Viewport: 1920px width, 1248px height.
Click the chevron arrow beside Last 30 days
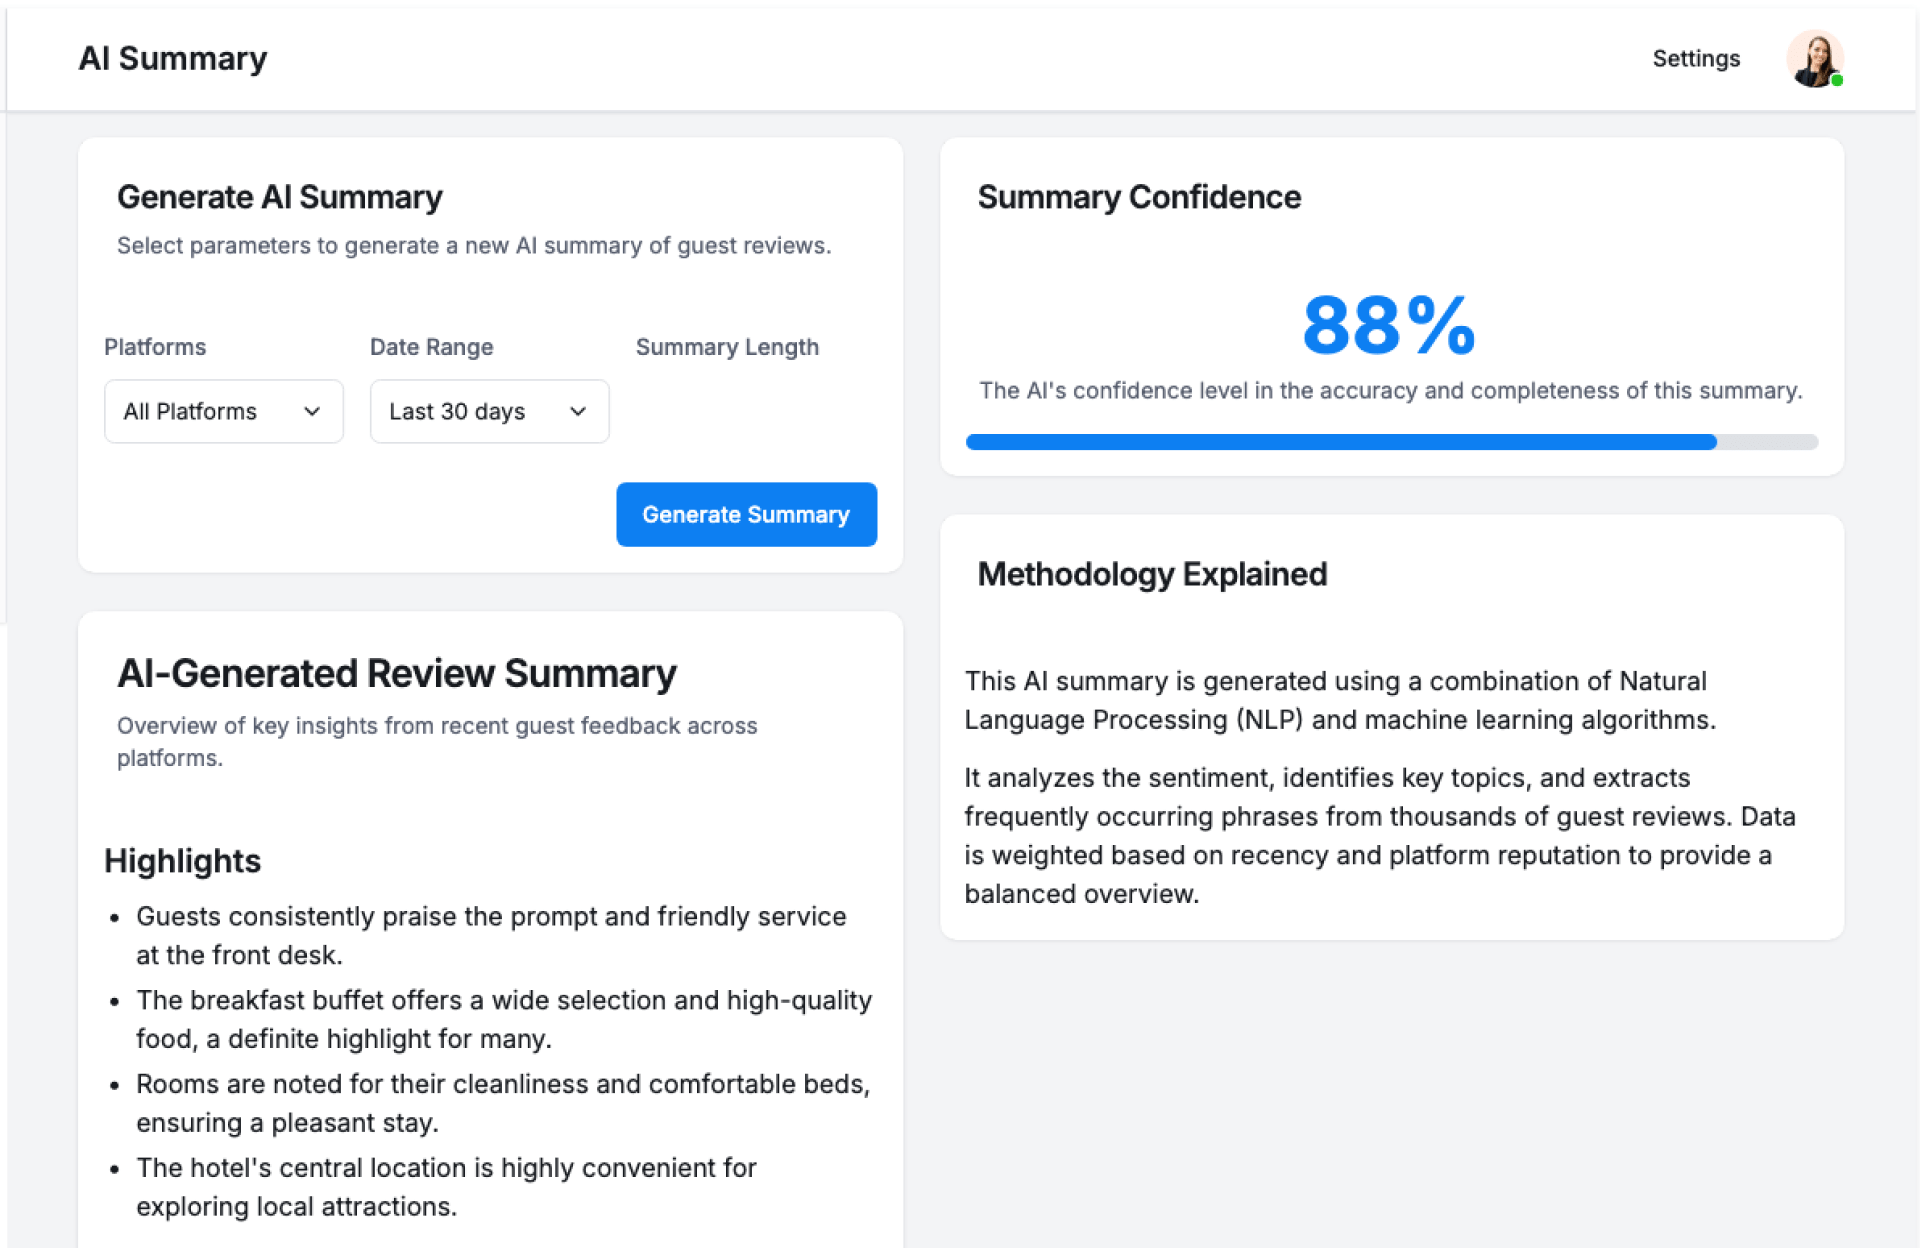578,412
